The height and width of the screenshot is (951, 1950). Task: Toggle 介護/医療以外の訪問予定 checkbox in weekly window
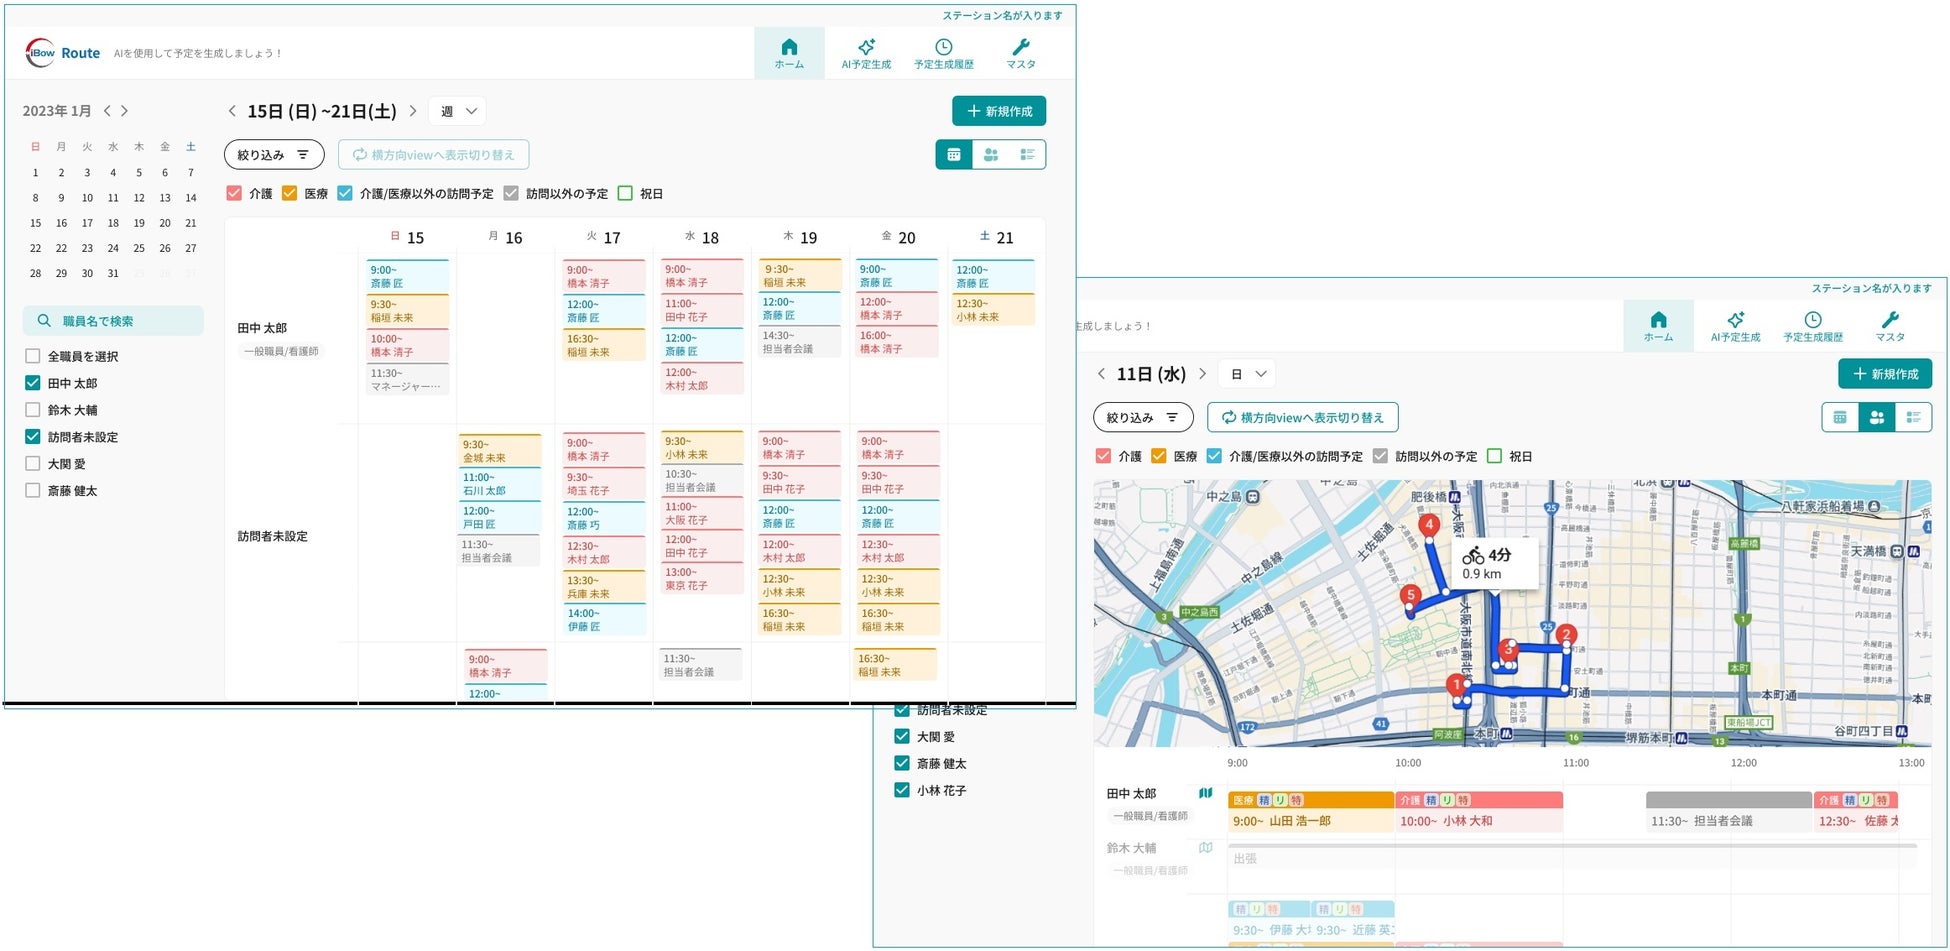pos(345,193)
